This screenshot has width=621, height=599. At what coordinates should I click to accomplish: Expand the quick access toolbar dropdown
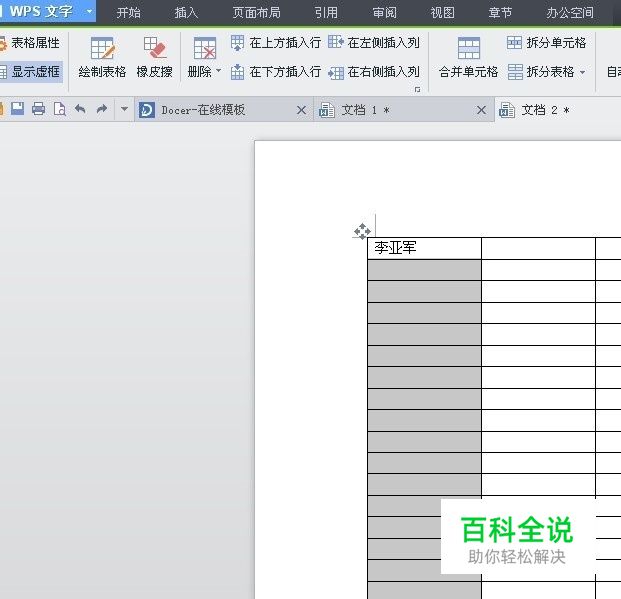124,109
